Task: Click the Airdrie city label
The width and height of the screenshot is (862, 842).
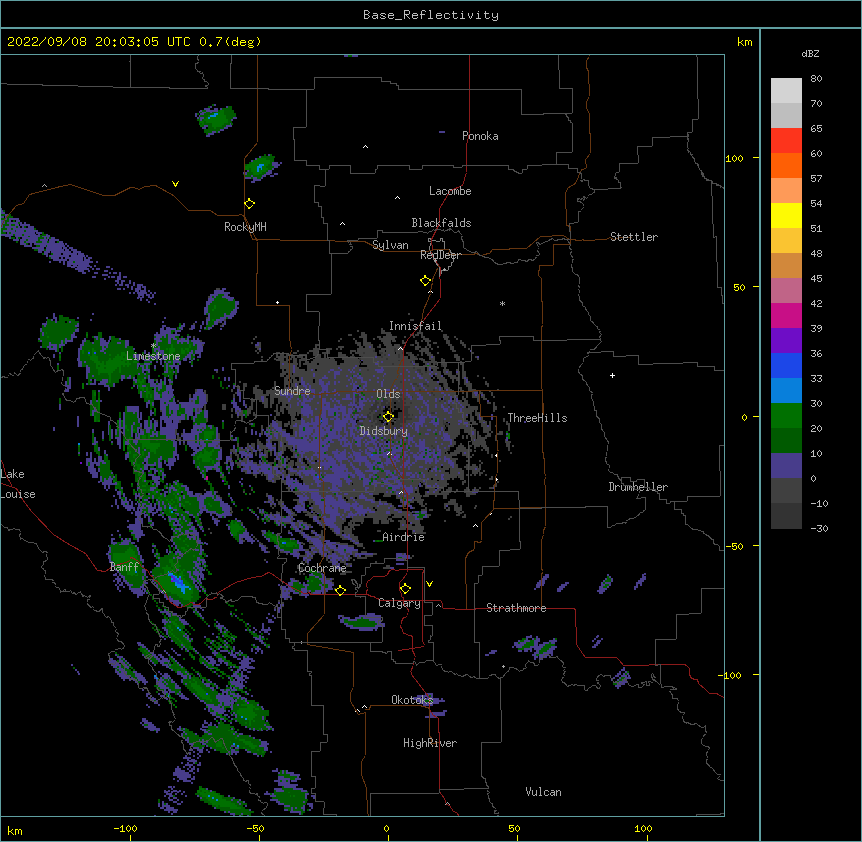Action: pos(404,537)
